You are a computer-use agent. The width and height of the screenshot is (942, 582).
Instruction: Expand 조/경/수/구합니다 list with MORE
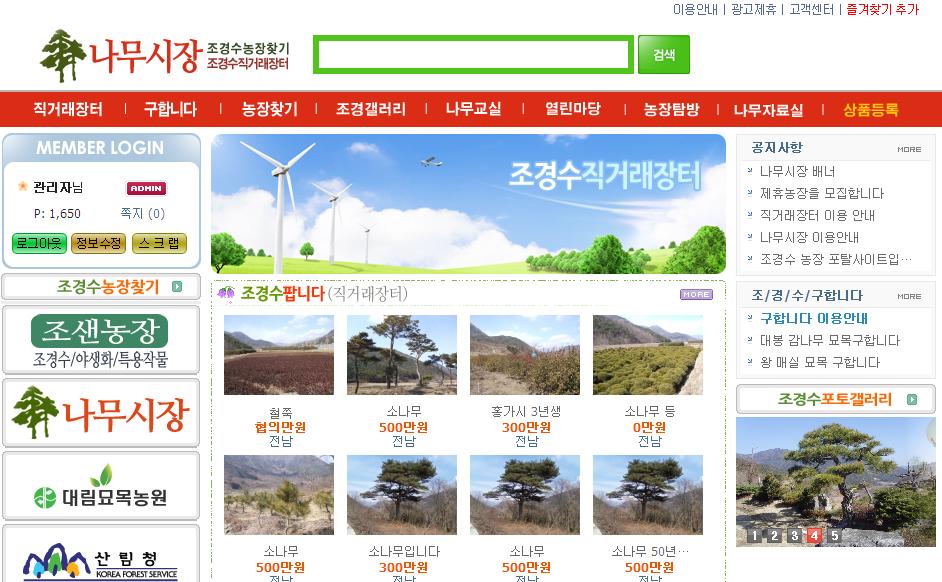[x=908, y=296]
